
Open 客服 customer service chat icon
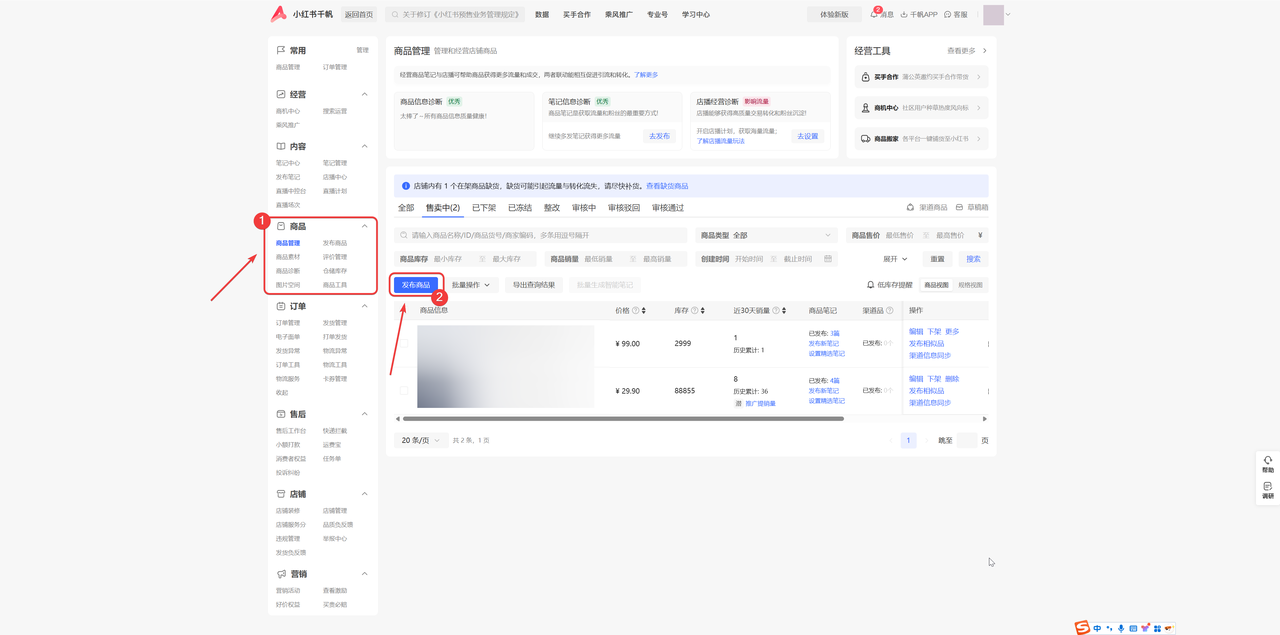[948, 14]
